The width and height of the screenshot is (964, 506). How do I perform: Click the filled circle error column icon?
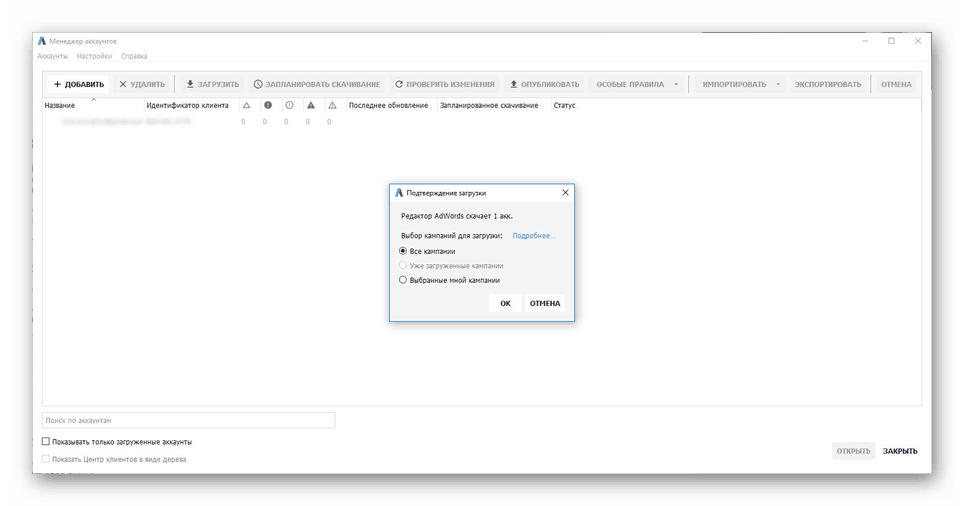click(267, 105)
